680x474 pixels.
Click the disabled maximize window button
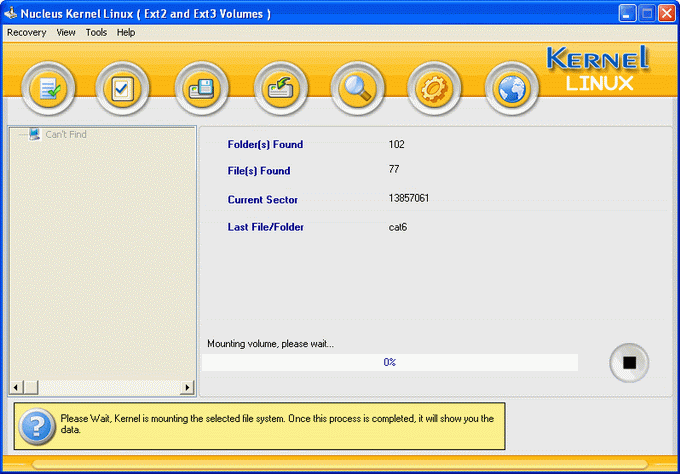tap(647, 13)
